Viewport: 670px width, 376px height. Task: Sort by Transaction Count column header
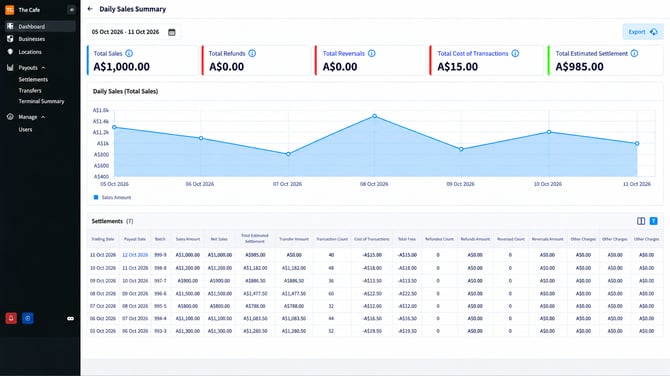tap(332, 239)
